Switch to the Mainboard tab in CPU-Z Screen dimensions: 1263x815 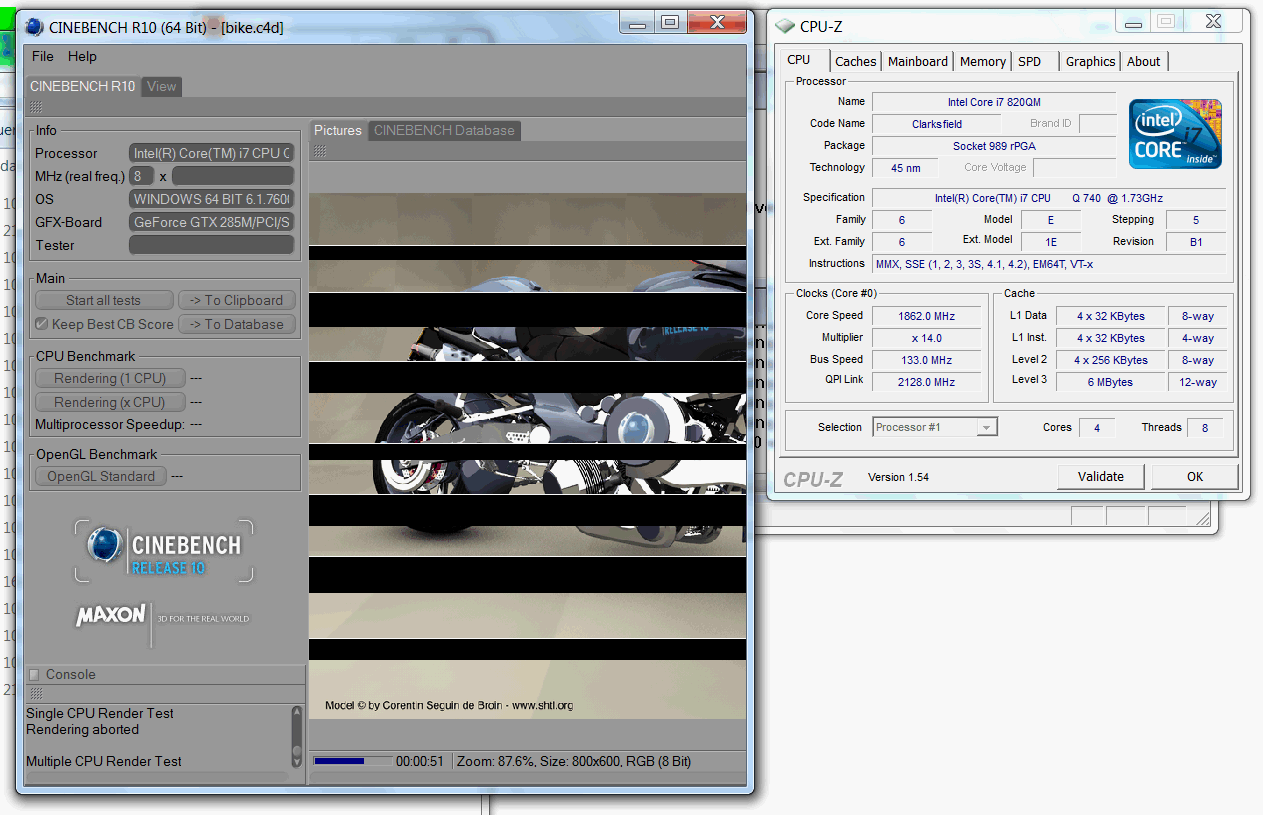[917, 62]
